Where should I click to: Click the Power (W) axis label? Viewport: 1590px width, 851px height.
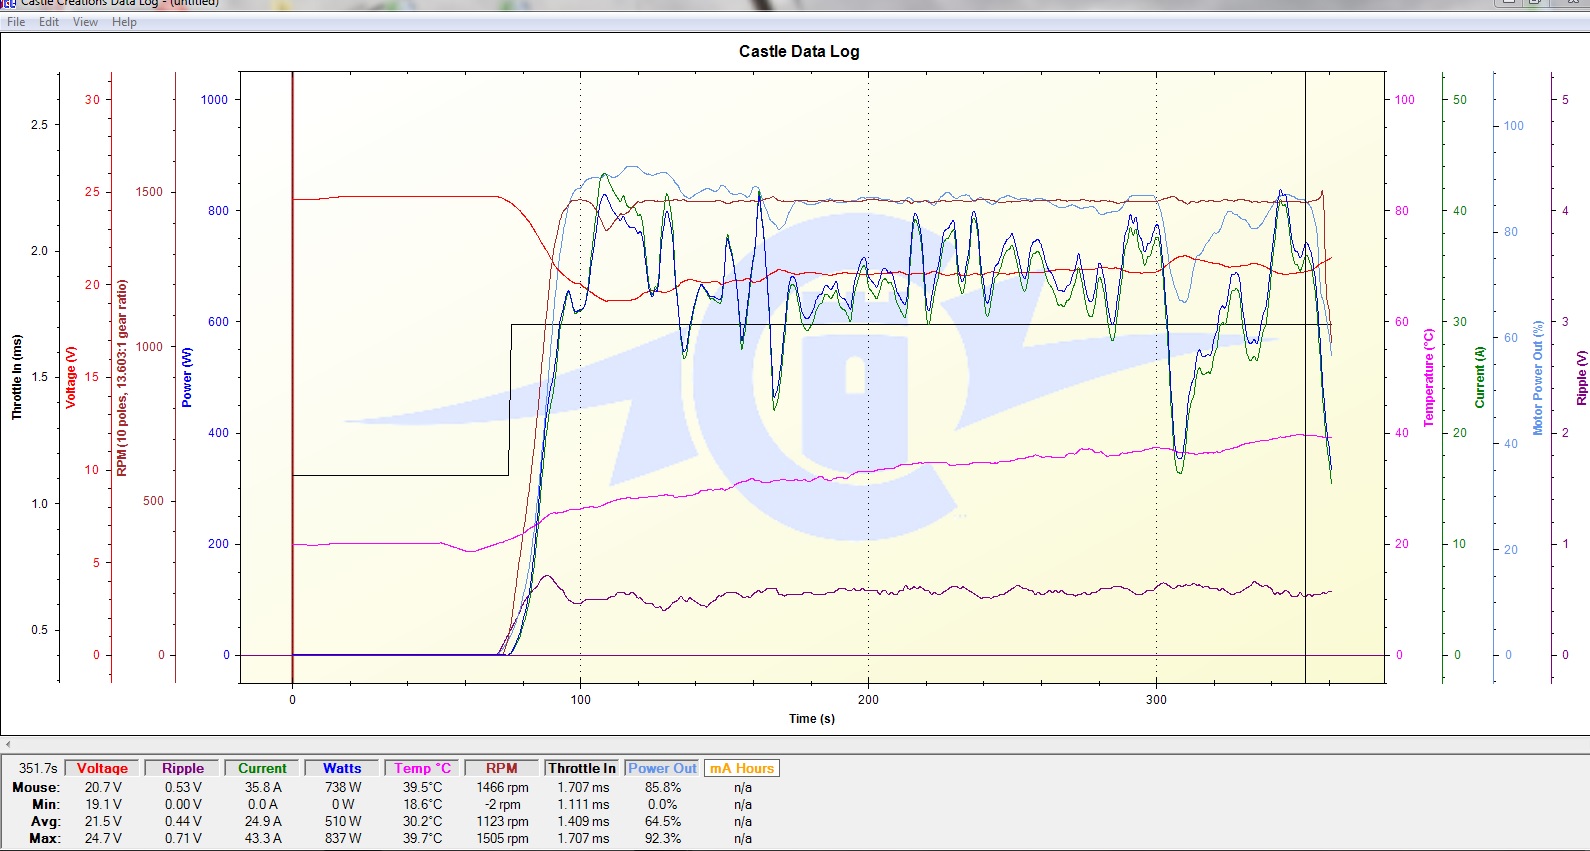pyautogui.click(x=187, y=377)
